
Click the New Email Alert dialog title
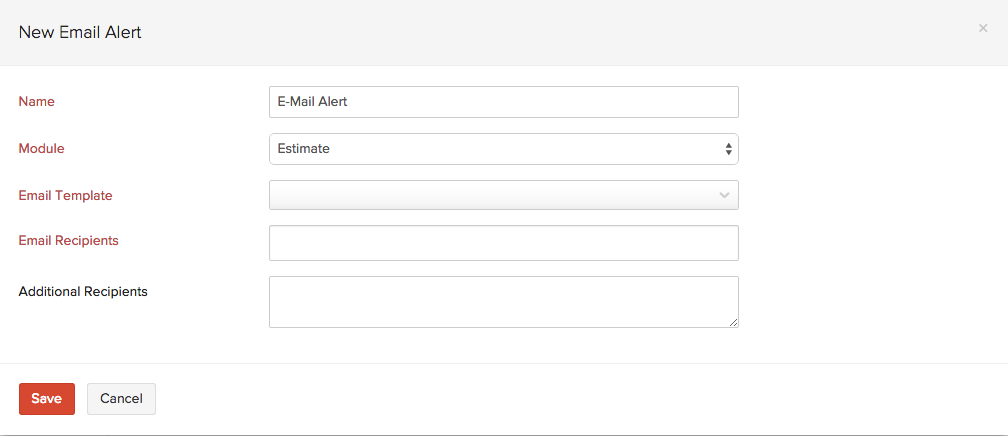point(80,33)
